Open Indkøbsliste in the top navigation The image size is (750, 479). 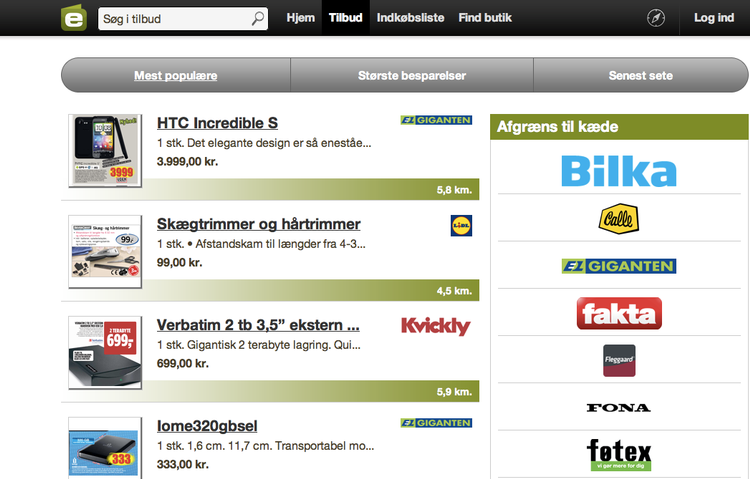pyautogui.click(x=410, y=18)
